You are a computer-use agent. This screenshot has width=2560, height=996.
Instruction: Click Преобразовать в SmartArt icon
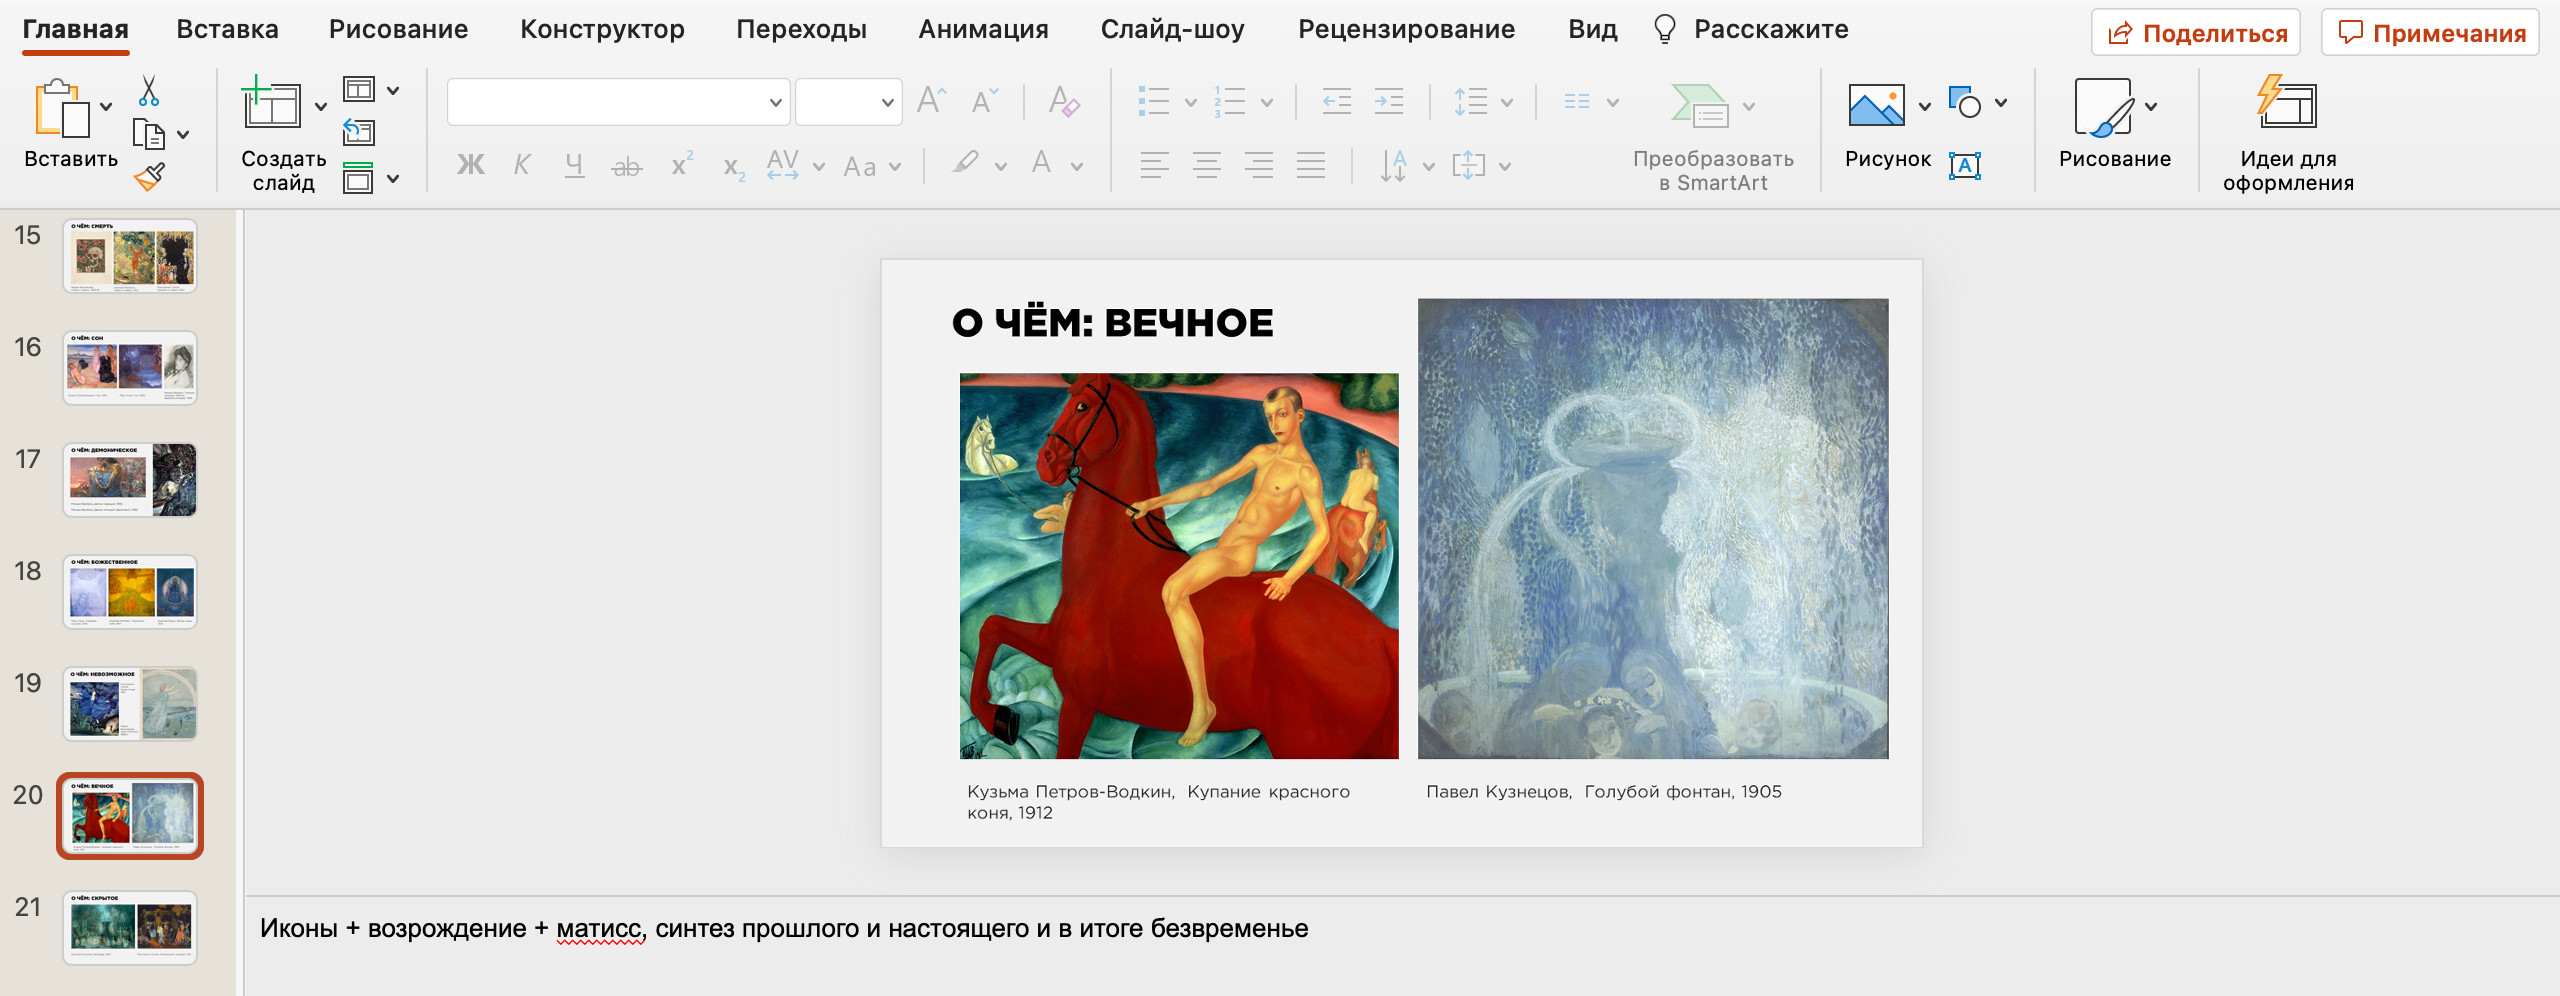[x=1700, y=105]
